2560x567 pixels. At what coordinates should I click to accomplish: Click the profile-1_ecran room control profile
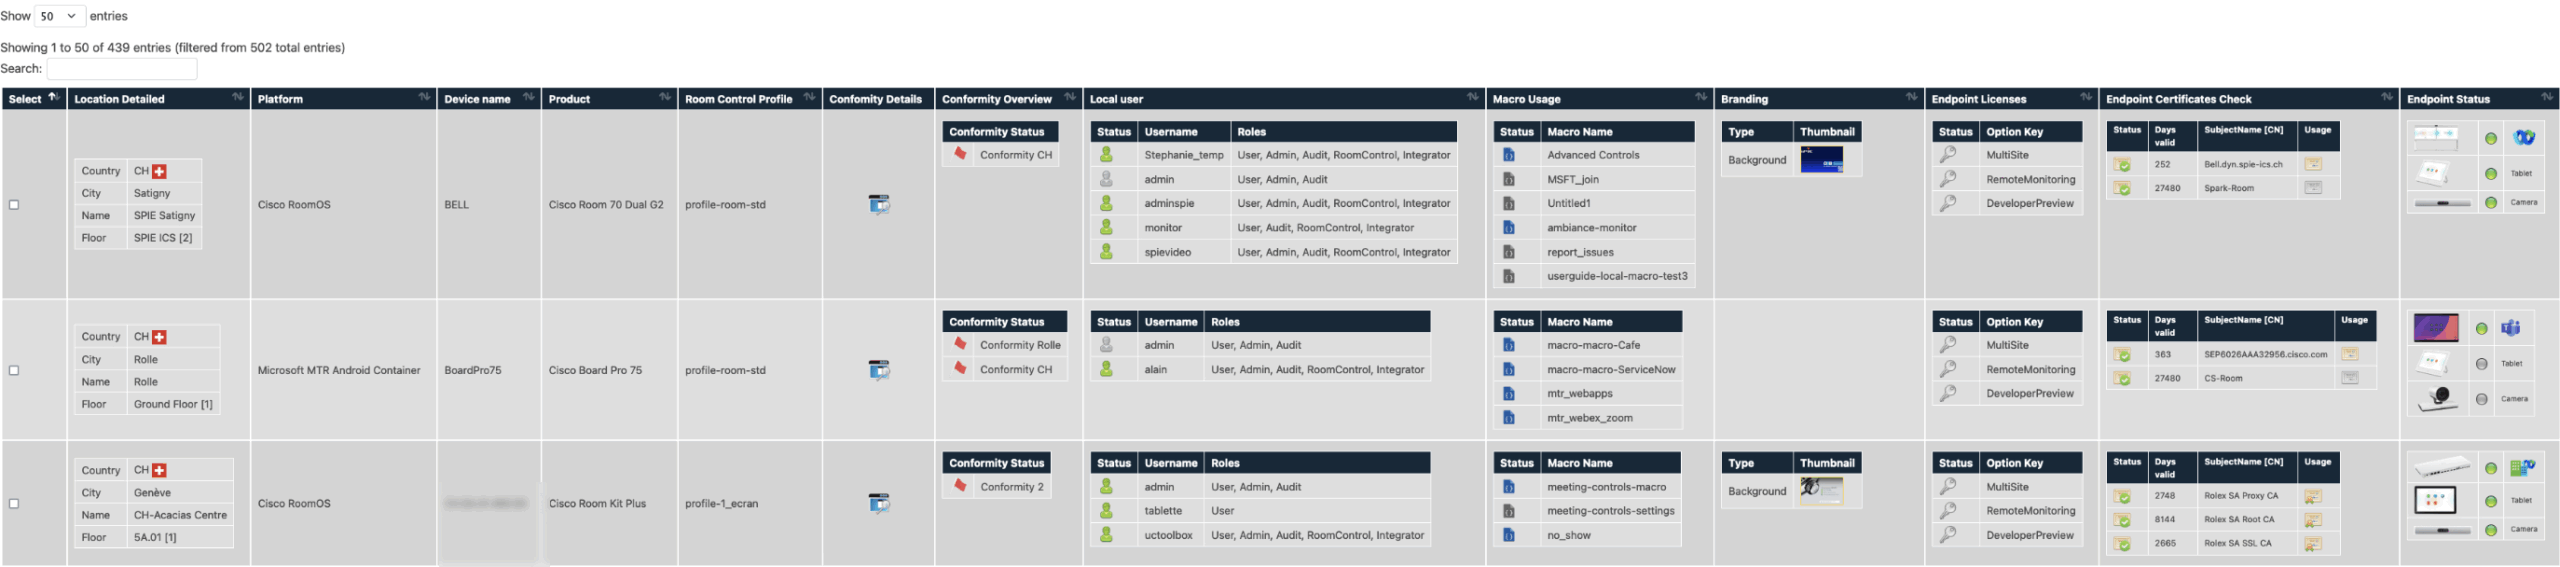click(721, 503)
